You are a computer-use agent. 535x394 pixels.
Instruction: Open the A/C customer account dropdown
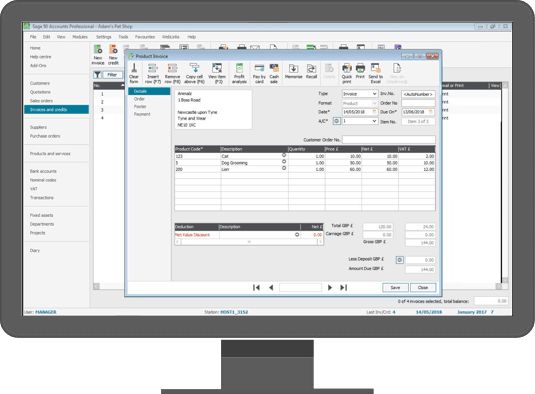[x=374, y=121]
